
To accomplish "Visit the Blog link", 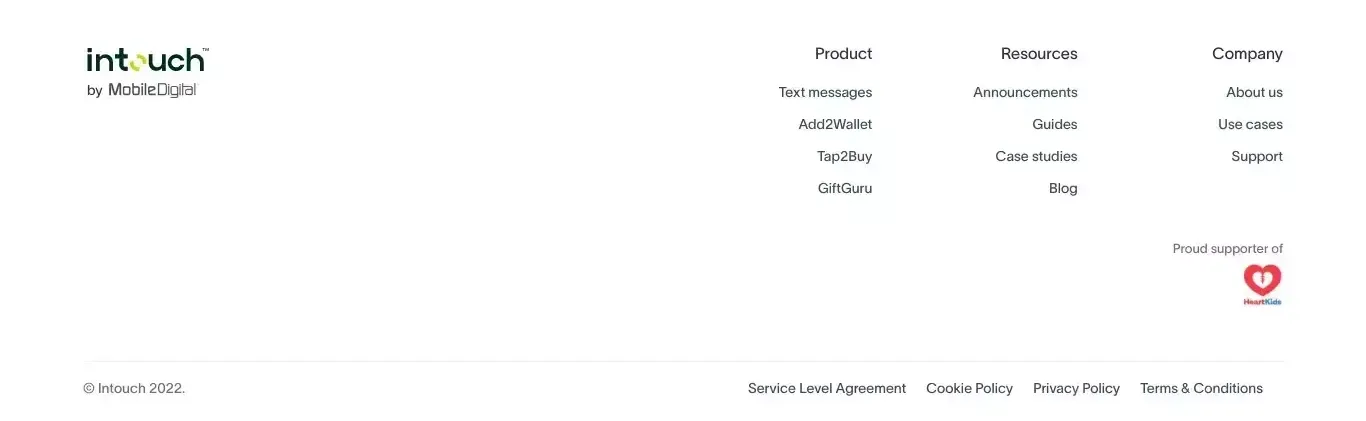I will [x=1063, y=188].
